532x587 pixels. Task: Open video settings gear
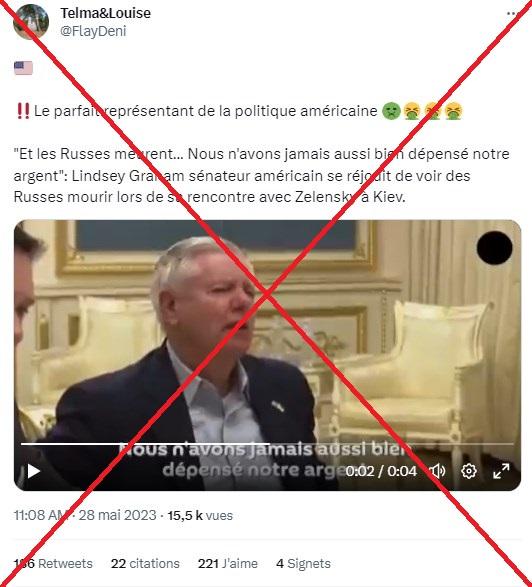(x=469, y=471)
